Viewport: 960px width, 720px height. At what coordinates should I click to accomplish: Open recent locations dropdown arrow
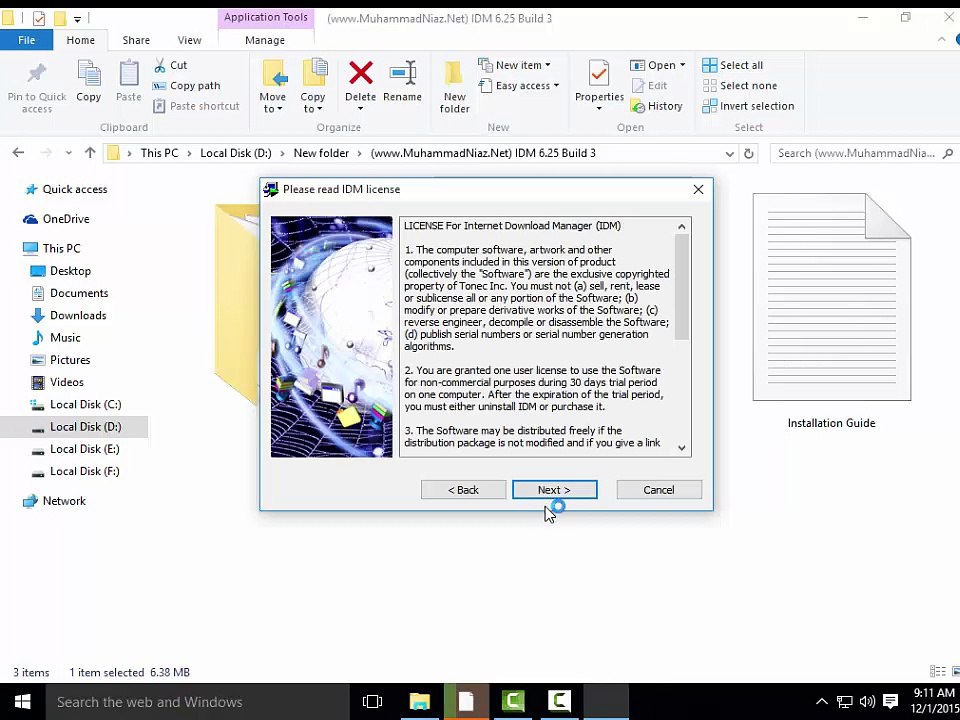point(69,153)
